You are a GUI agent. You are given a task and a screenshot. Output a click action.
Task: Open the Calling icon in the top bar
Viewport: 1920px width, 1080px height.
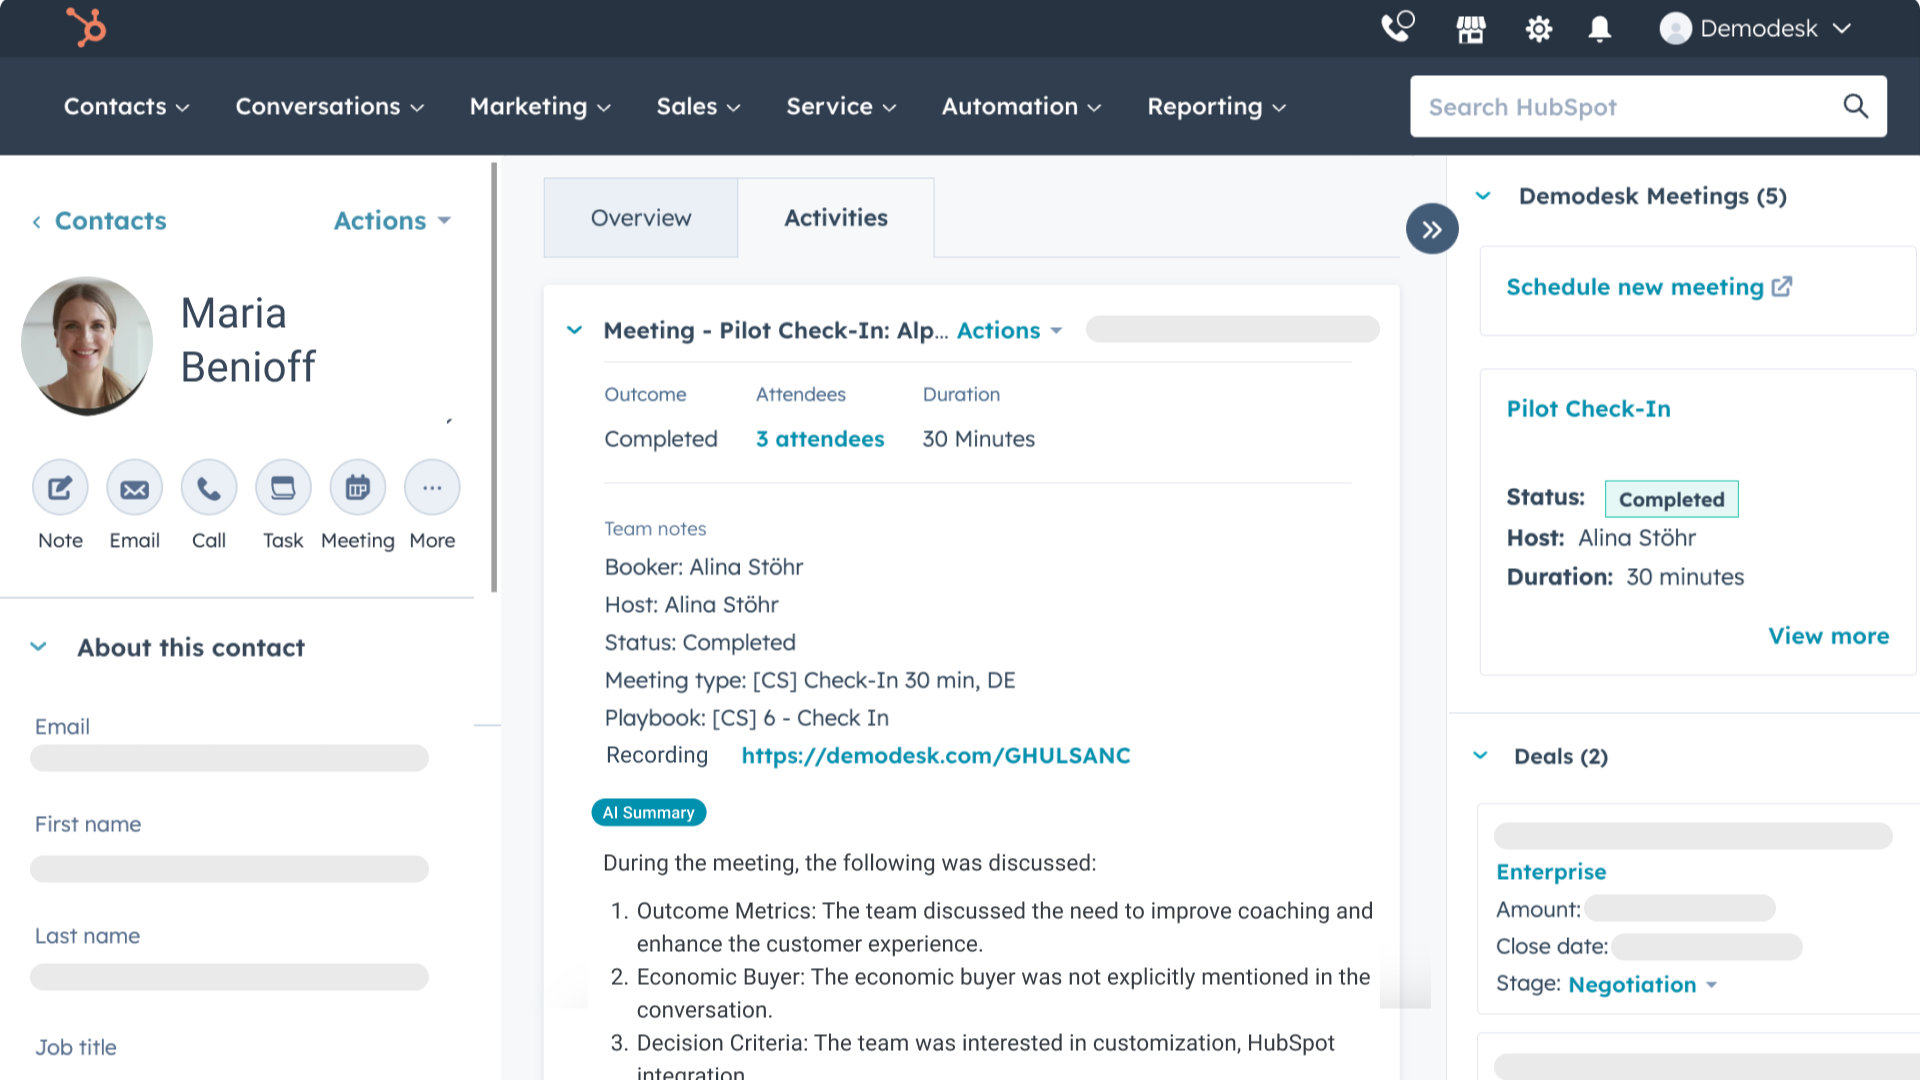[x=1396, y=29]
